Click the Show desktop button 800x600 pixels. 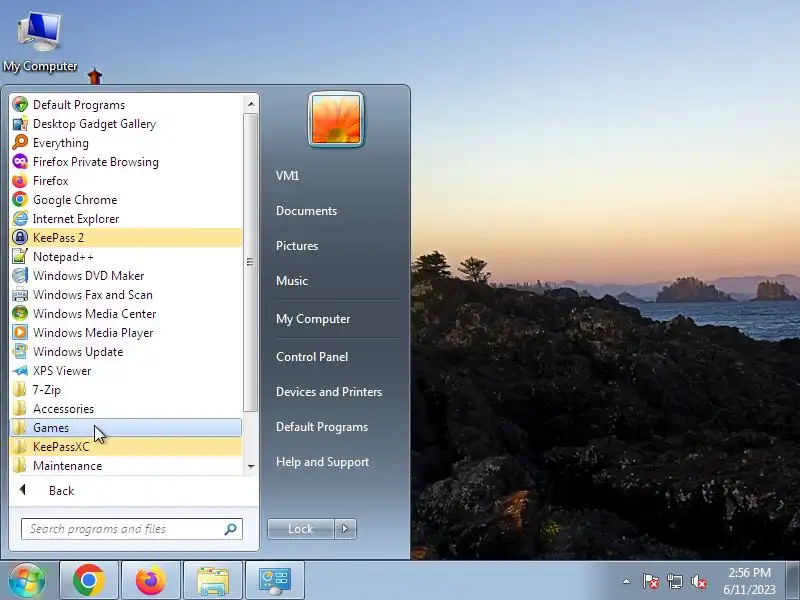pos(792,581)
